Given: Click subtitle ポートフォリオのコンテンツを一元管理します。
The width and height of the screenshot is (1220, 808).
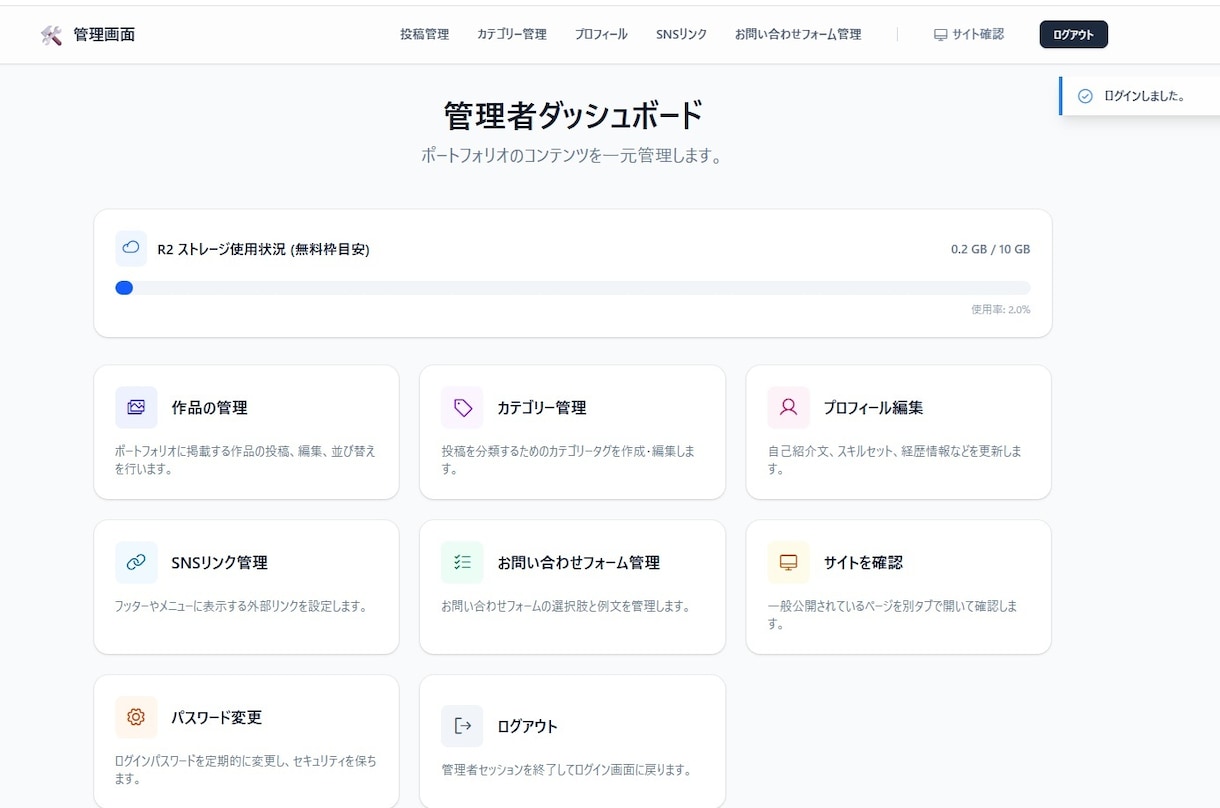Looking at the screenshot, I should pos(571,156).
